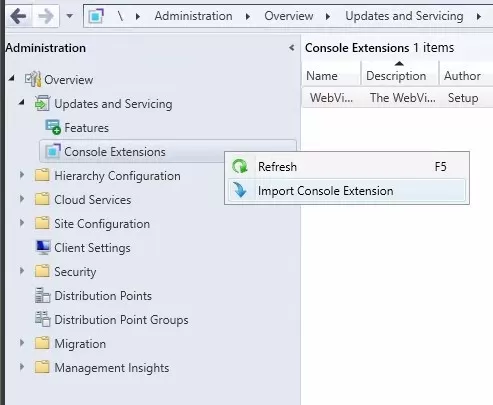Select the Features node icon
This screenshot has height=405, width=493.
(x=53, y=128)
